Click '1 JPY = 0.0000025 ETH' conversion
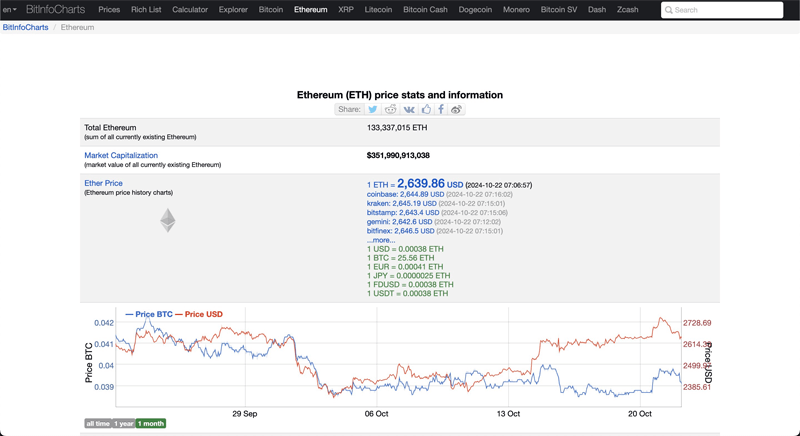This screenshot has width=800, height=436. pos(409,276)
